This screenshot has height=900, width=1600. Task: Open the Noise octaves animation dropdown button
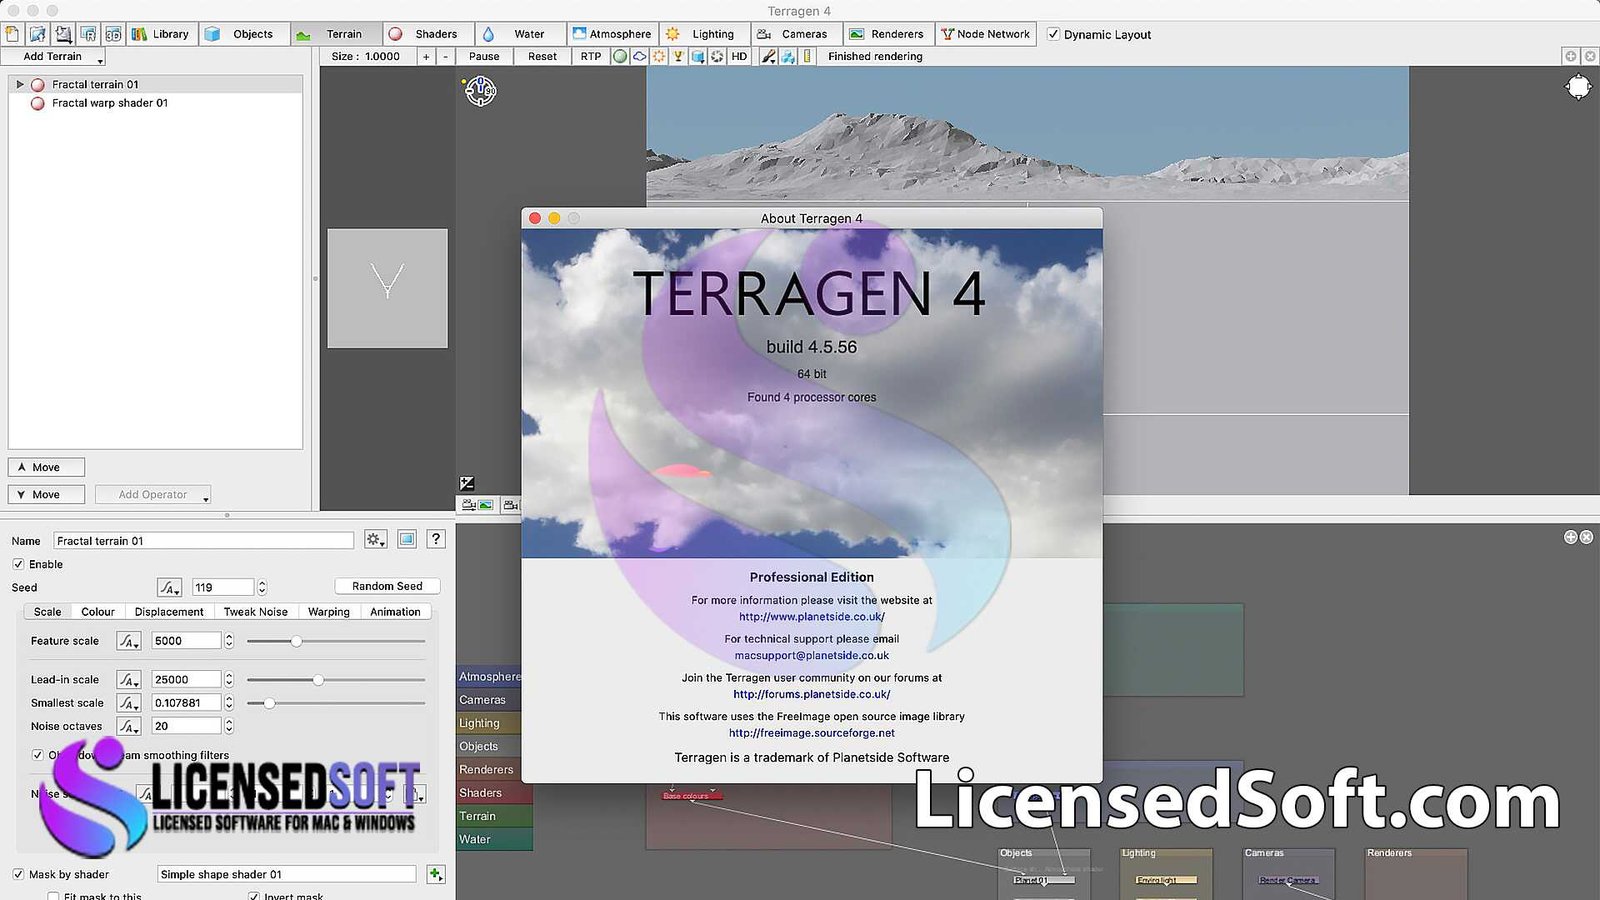click(x=129, y=726)
